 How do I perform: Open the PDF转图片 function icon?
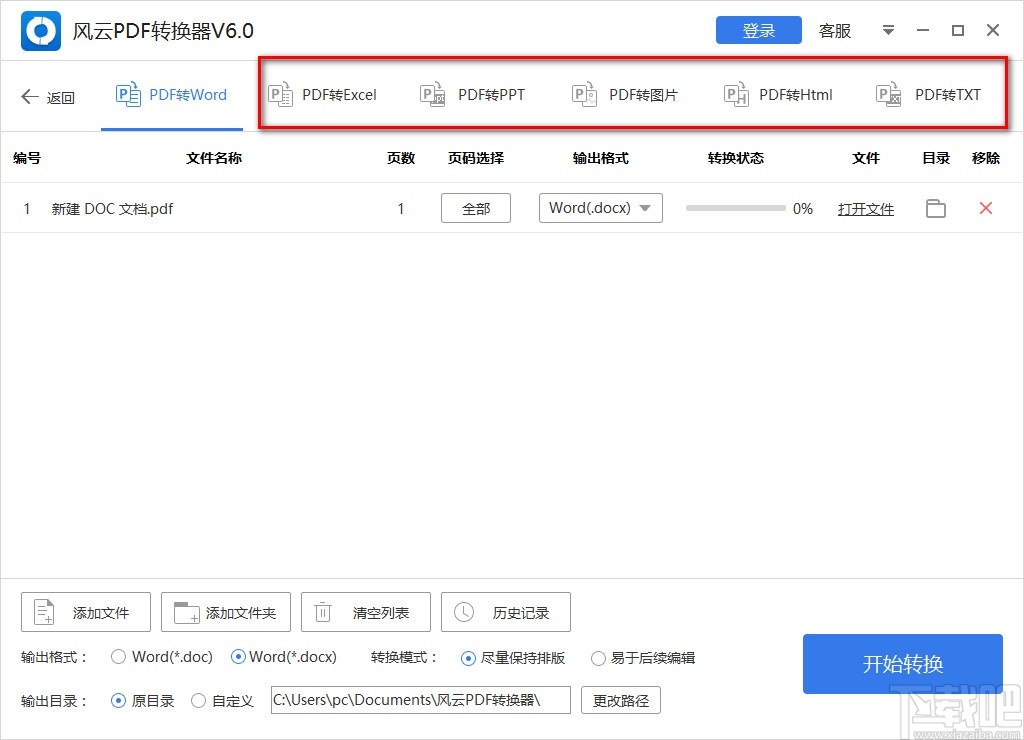[x=585, y=94]
